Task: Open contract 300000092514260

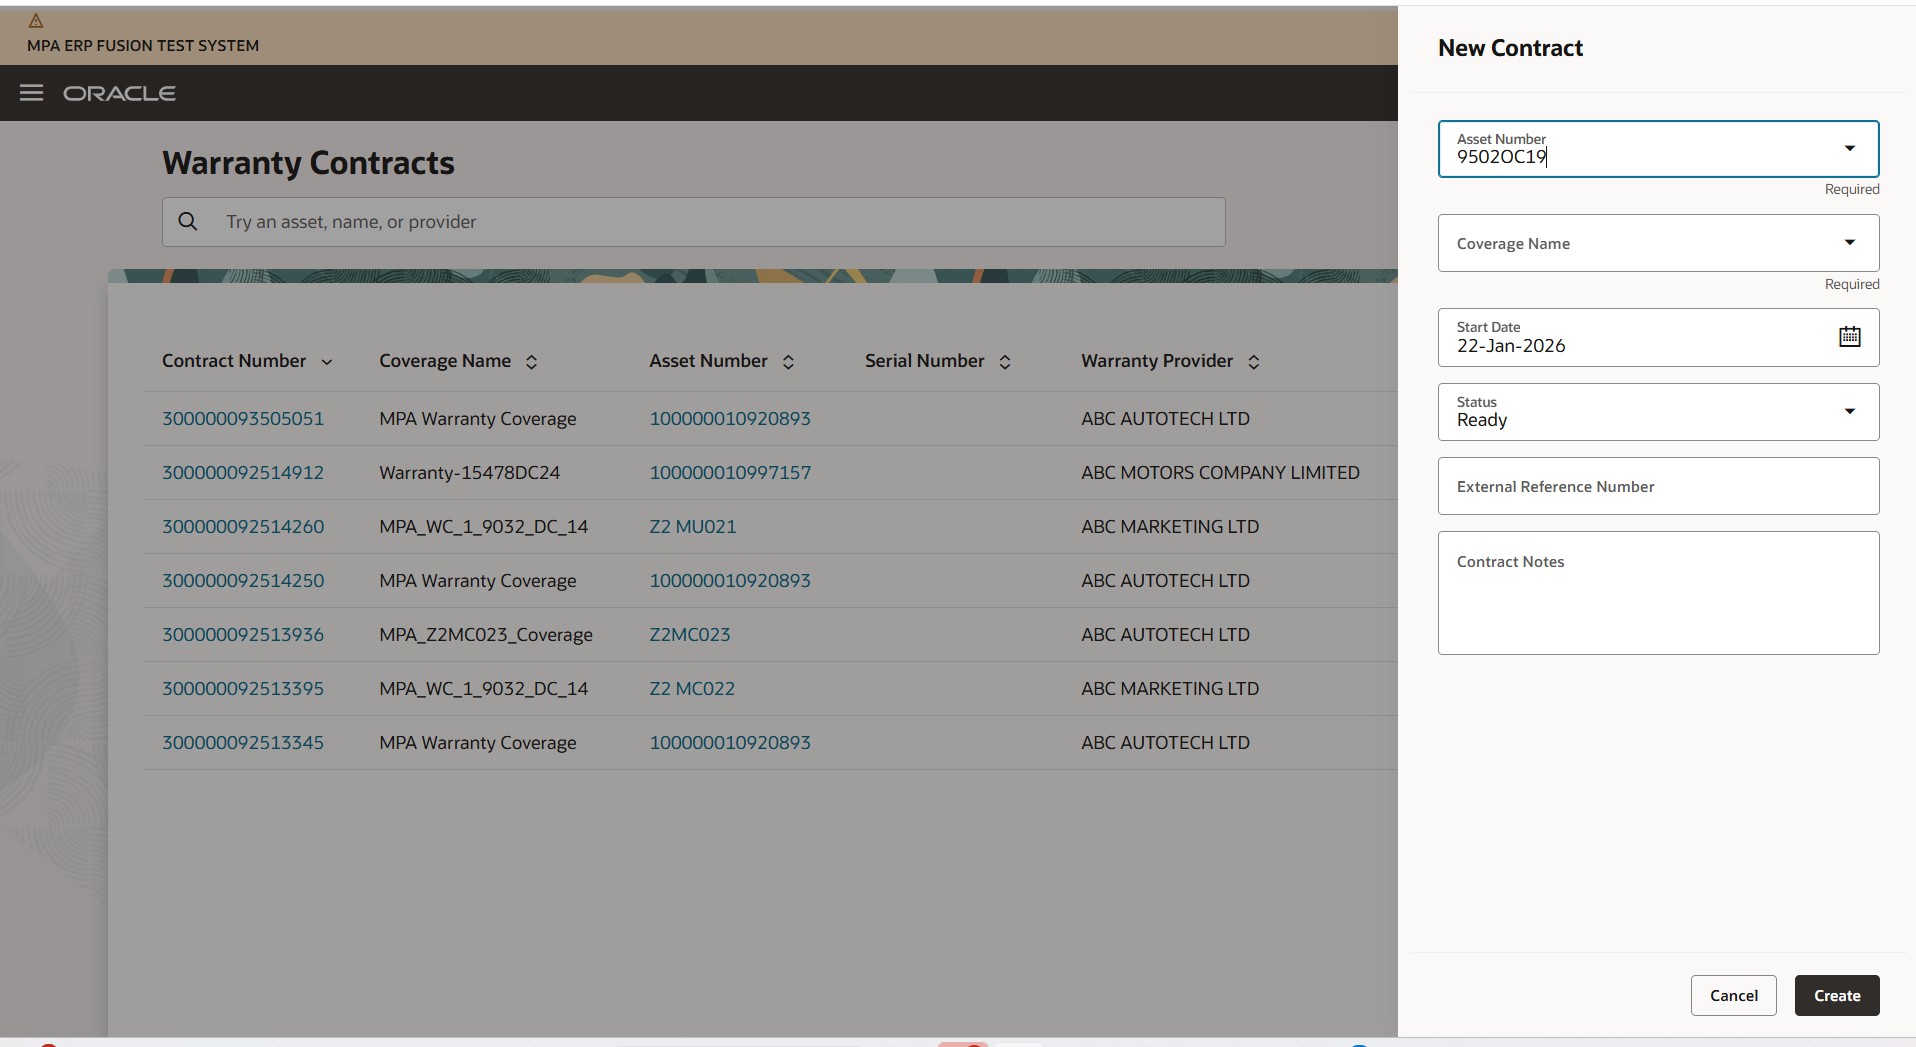Action: tap(243, 527)
